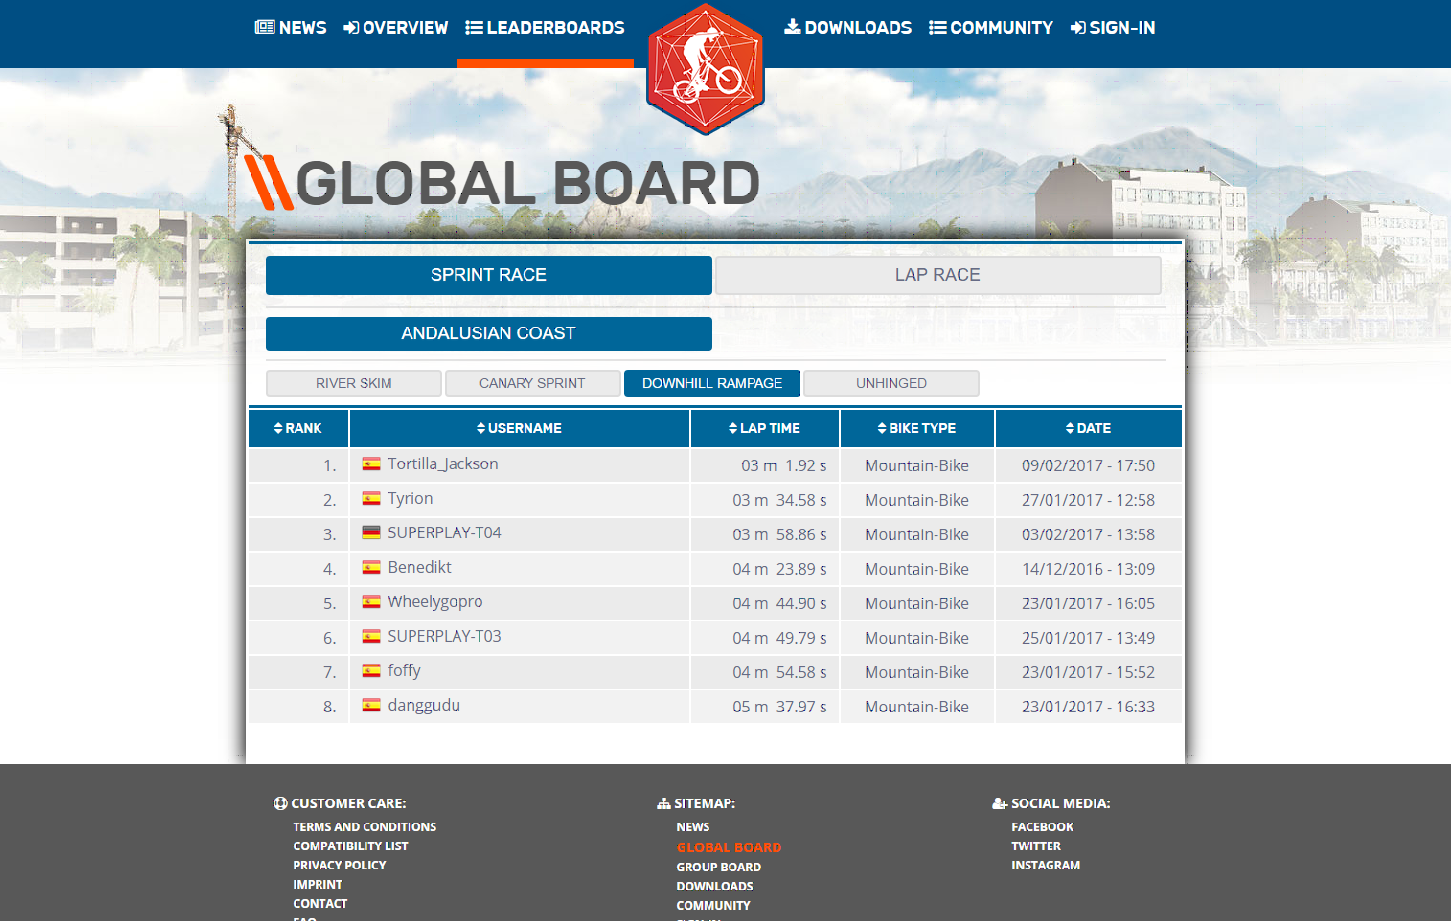This screenshot has height=921, width=1451.
Task: Sort the table by Rank
Action: [x=298, y=428]
